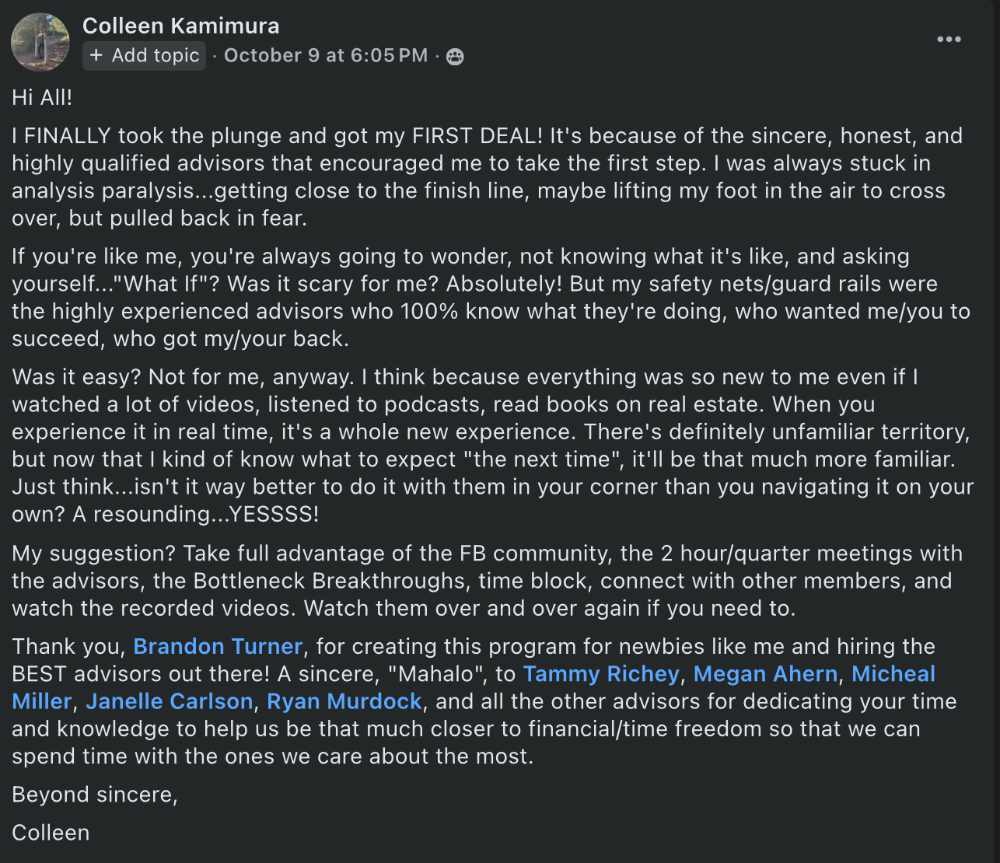Click the plus icon in Add topic
This screenshot has height=863, width=1000.
[x=96, y=56]
